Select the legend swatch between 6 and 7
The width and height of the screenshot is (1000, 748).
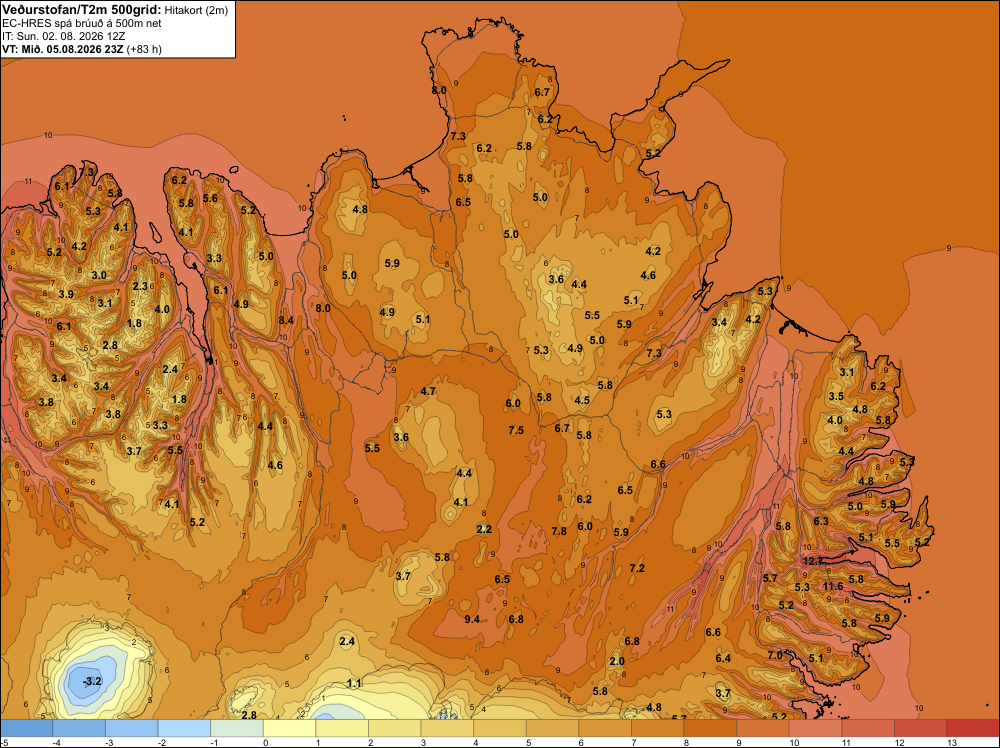tap(605, 728)
